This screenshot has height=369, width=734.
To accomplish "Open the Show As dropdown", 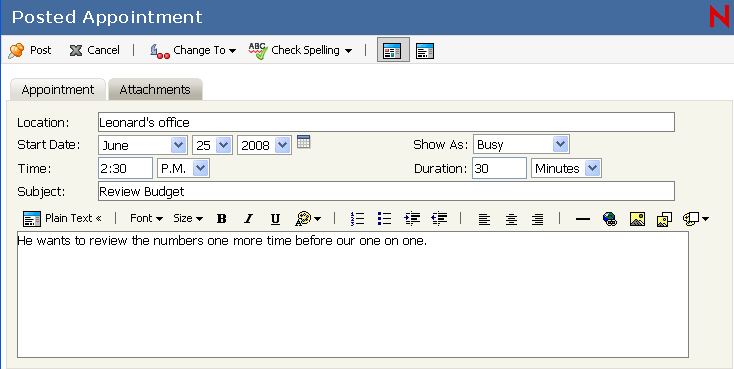I will click(521, 145).
